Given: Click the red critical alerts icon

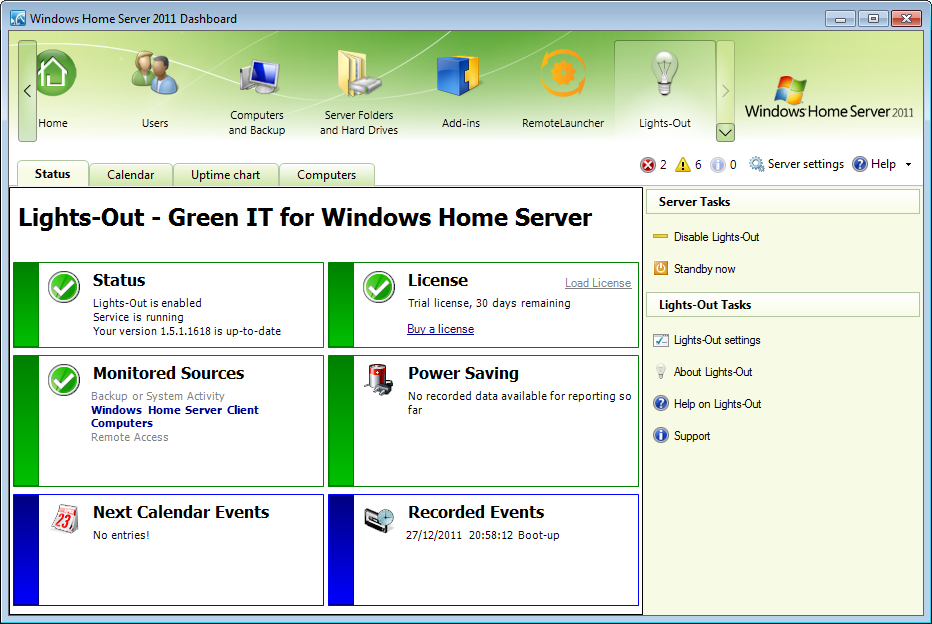Looking at the screenshot, I should tap(647, 165).
